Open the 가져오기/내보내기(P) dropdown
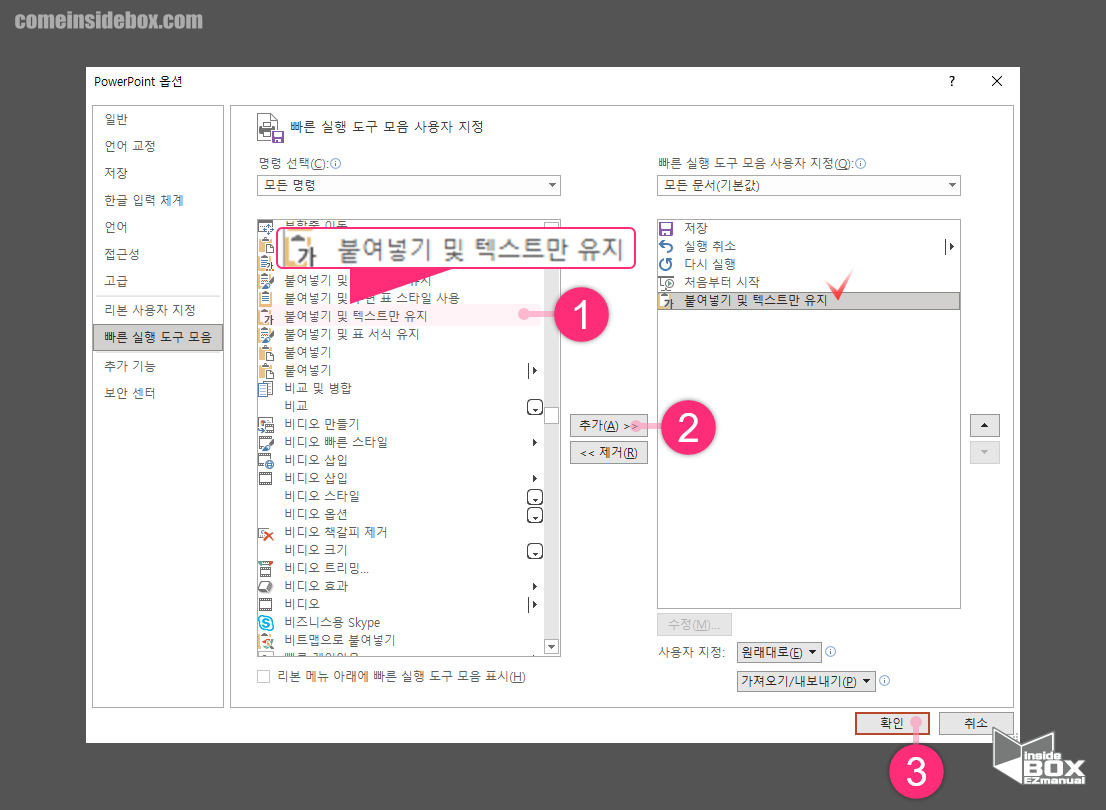This screenshot has width=1106, height=810. (808, 681)
